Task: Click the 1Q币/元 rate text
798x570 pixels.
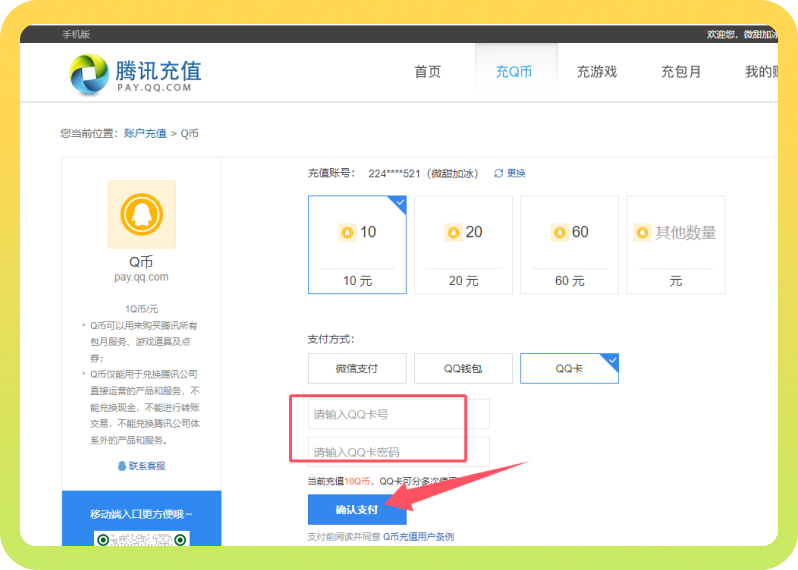Action: tap(141, 309)
